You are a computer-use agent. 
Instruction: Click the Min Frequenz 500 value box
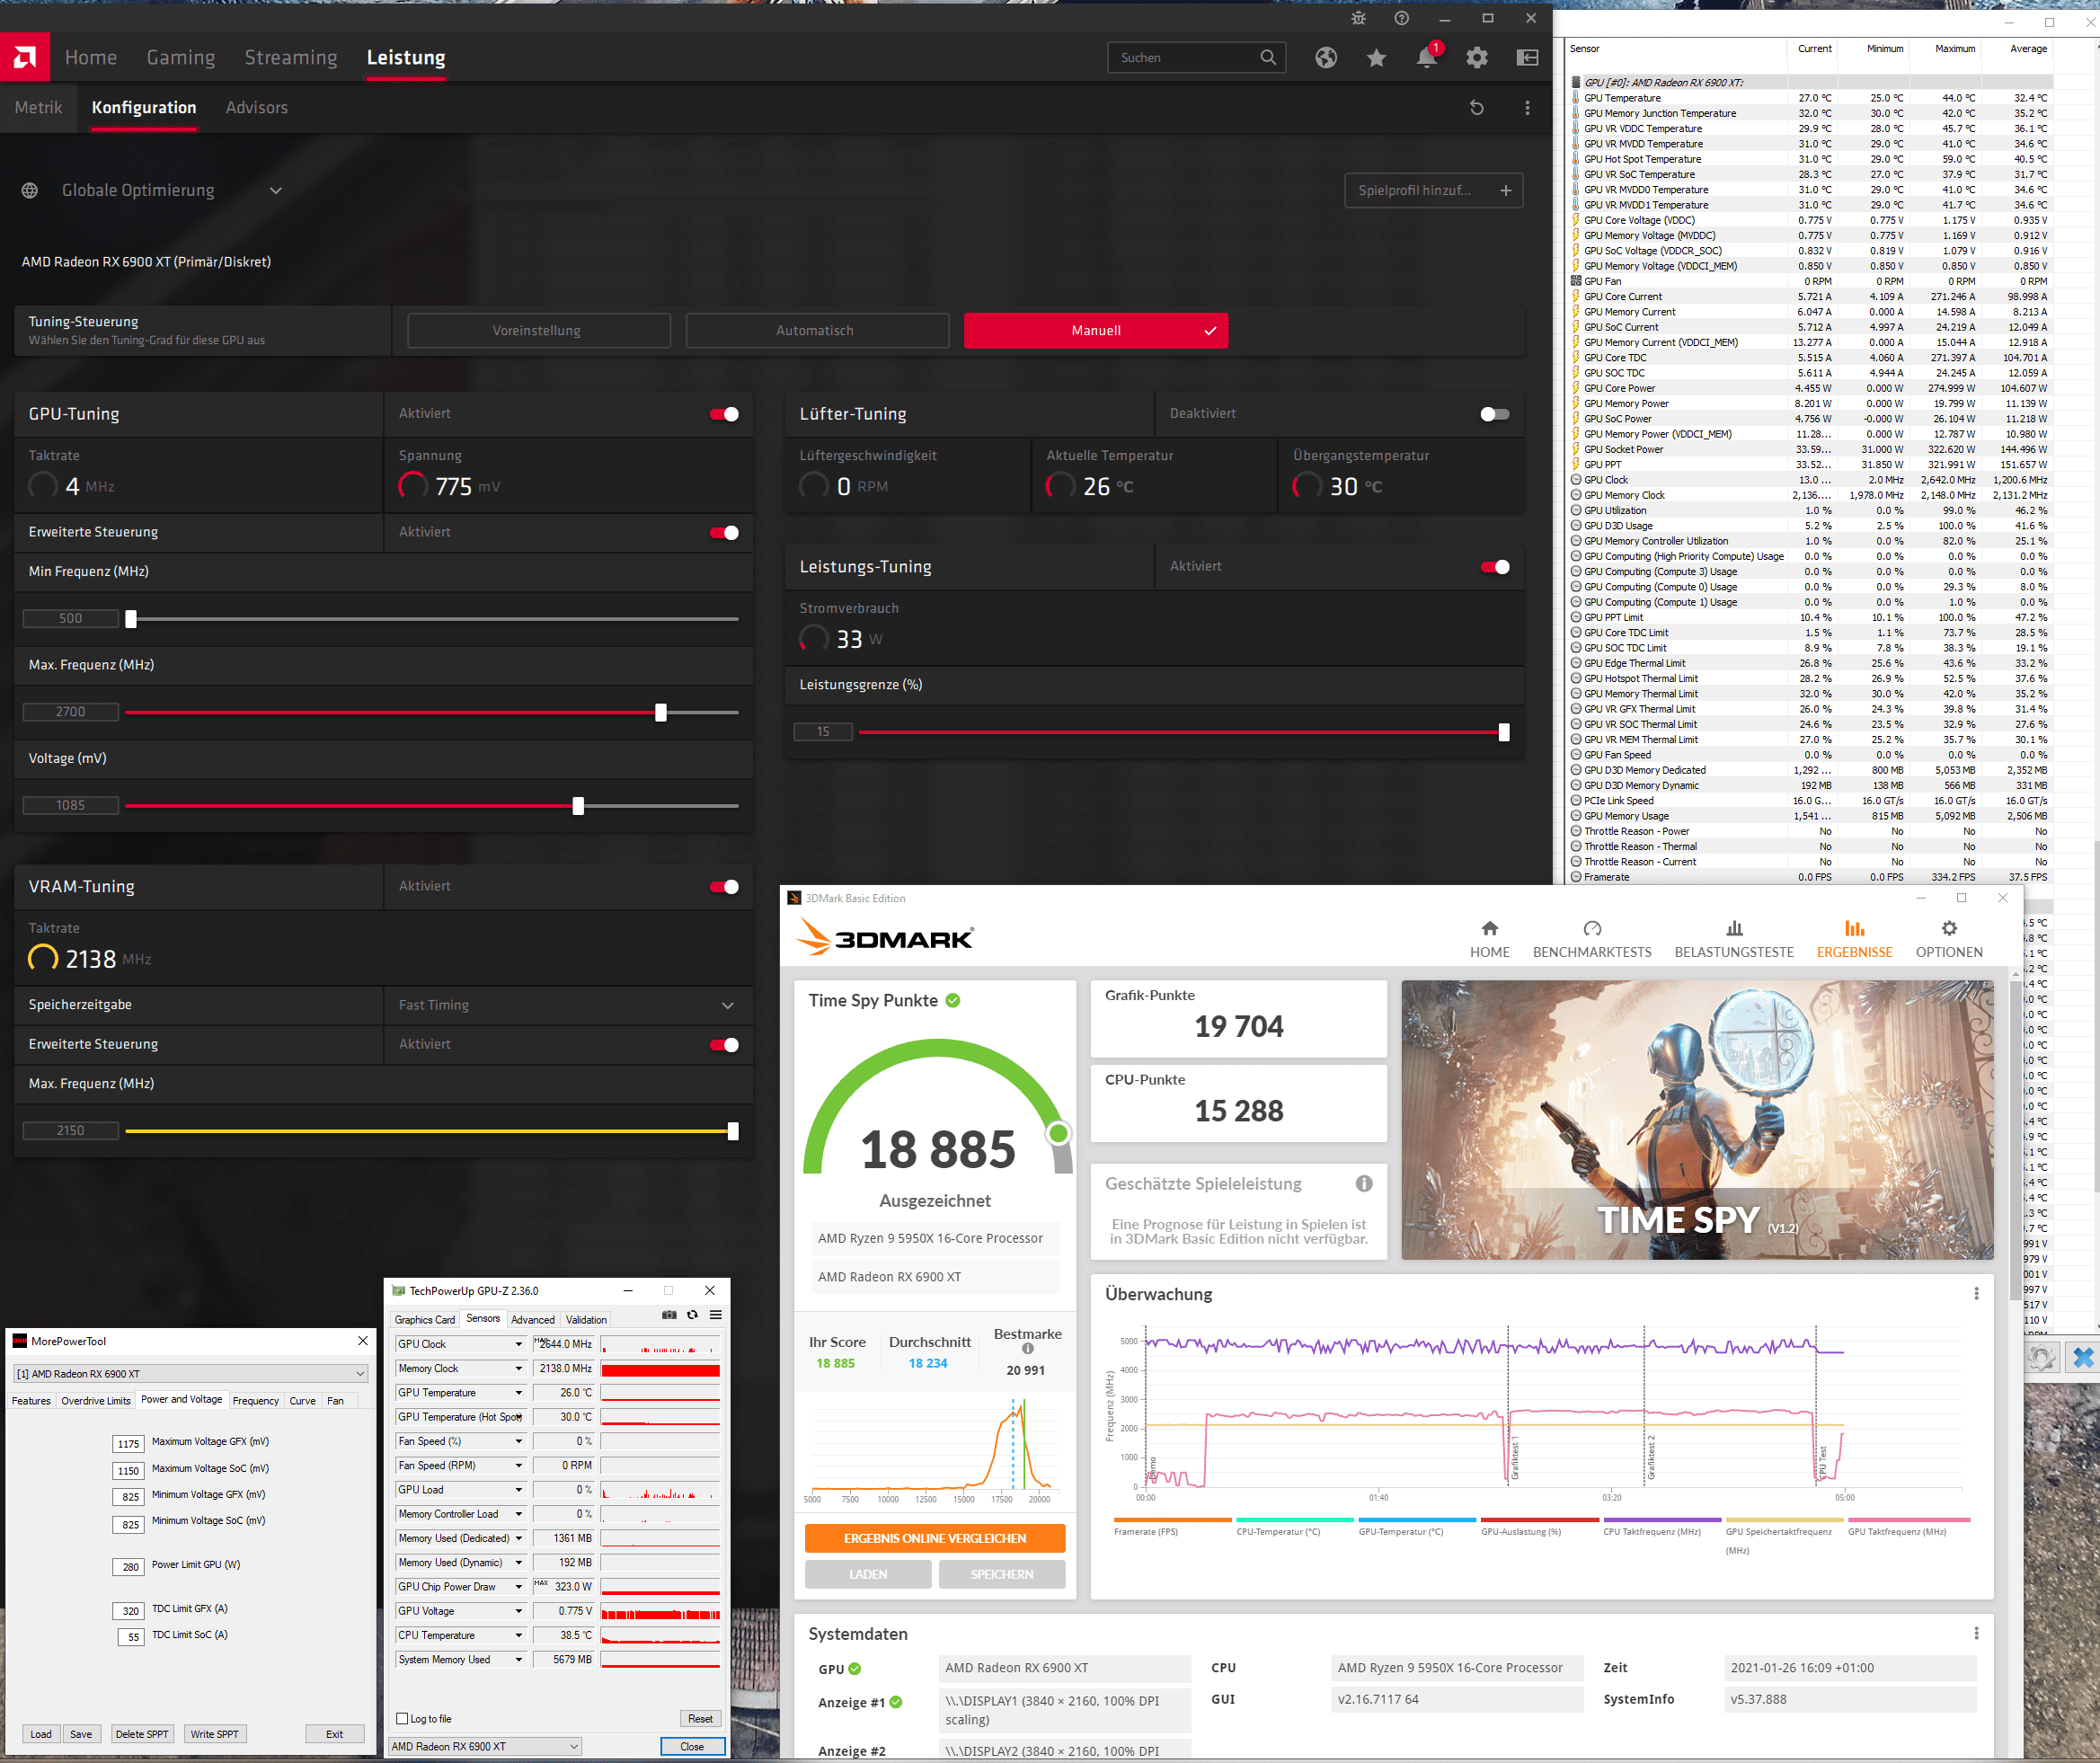coord(71,619)
